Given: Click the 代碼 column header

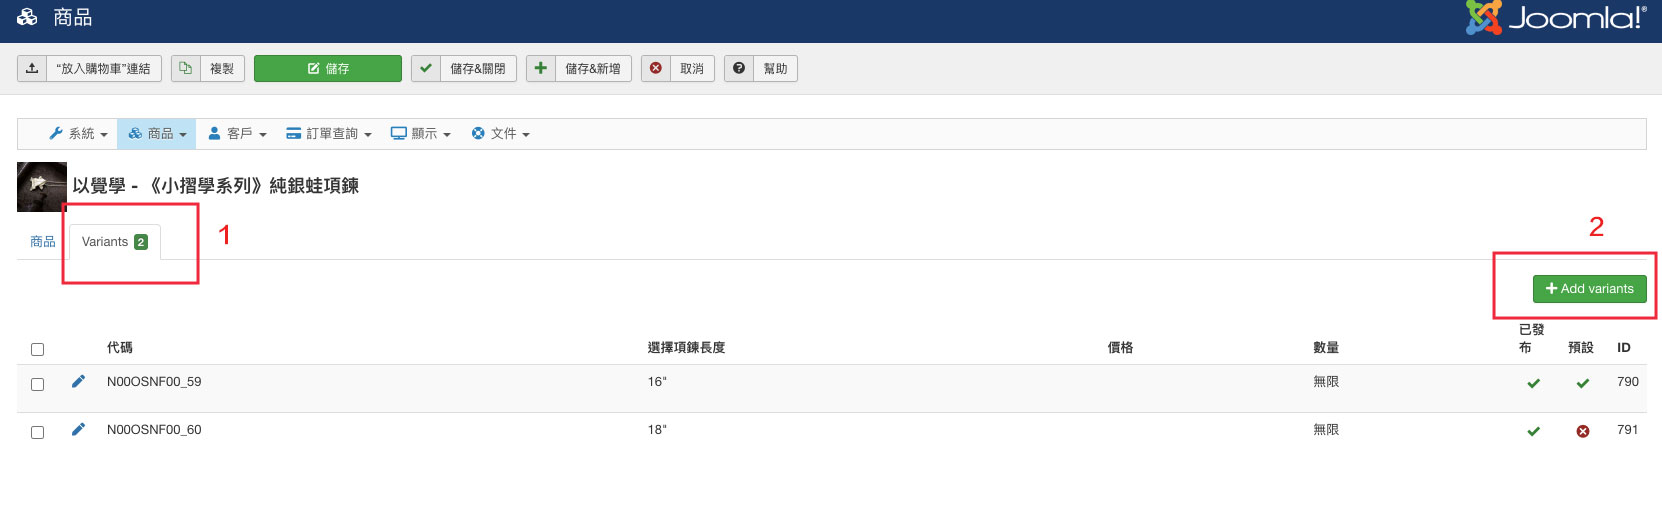Looking at the screenshot, I should [120, 348].
